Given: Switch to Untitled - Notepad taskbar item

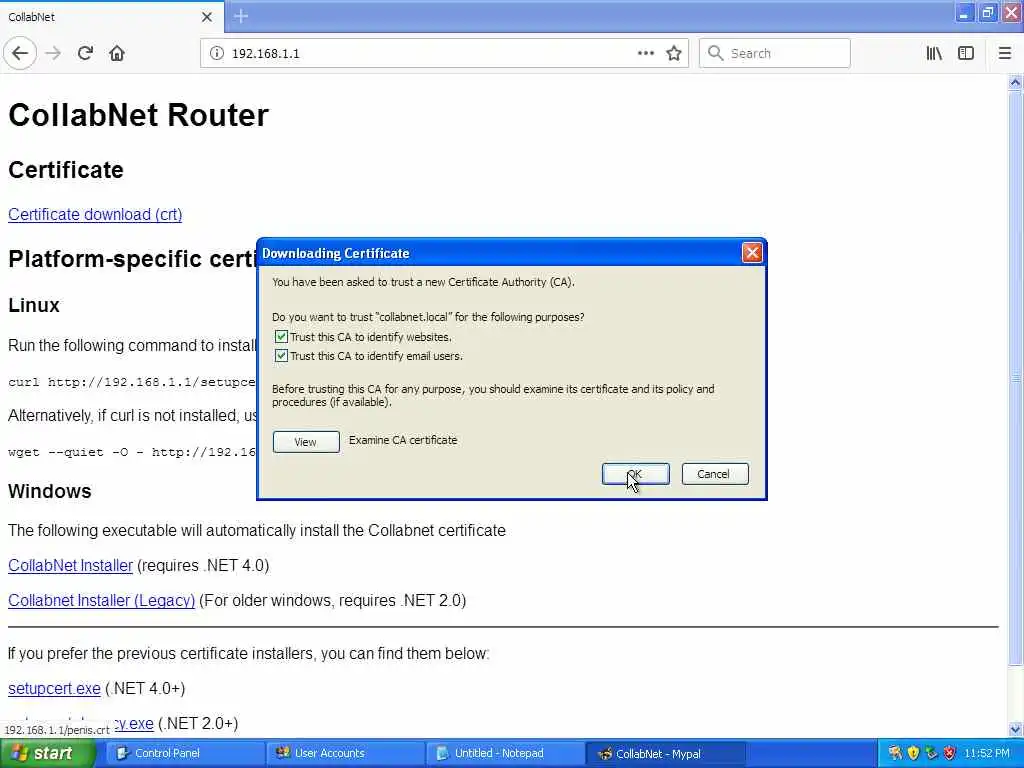Looking at the screenshot, I should coord(504,754).
